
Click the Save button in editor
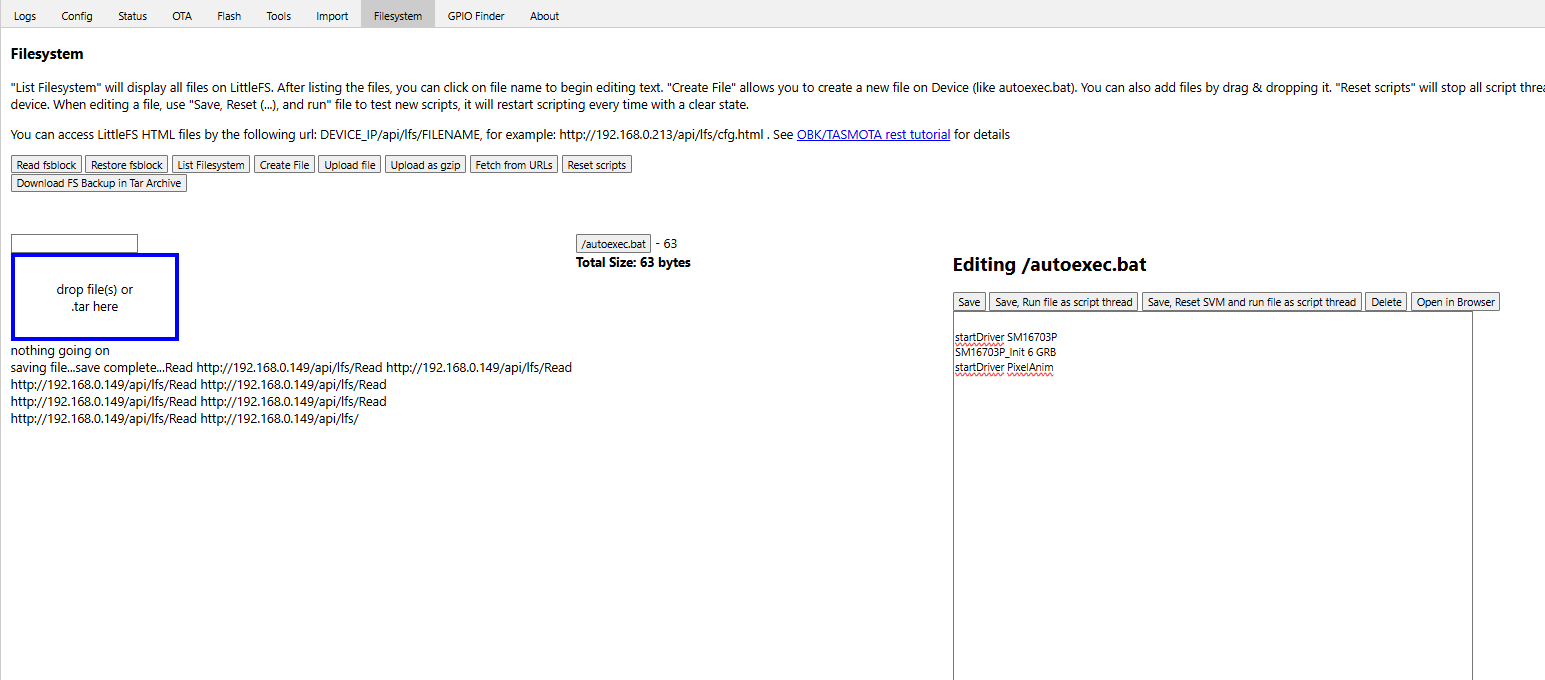(x=969, y=302)
